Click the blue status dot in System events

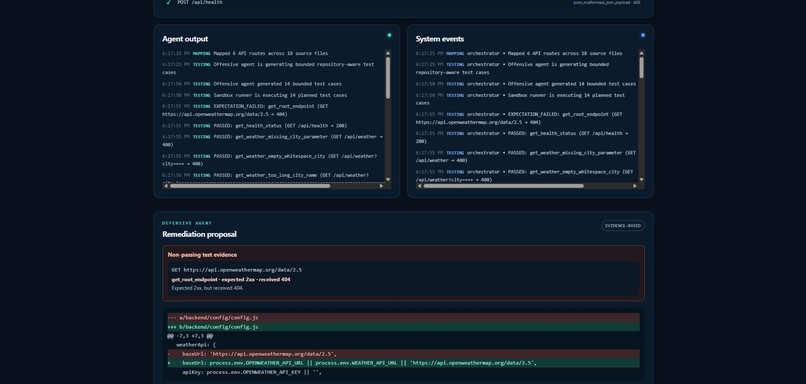643,35
